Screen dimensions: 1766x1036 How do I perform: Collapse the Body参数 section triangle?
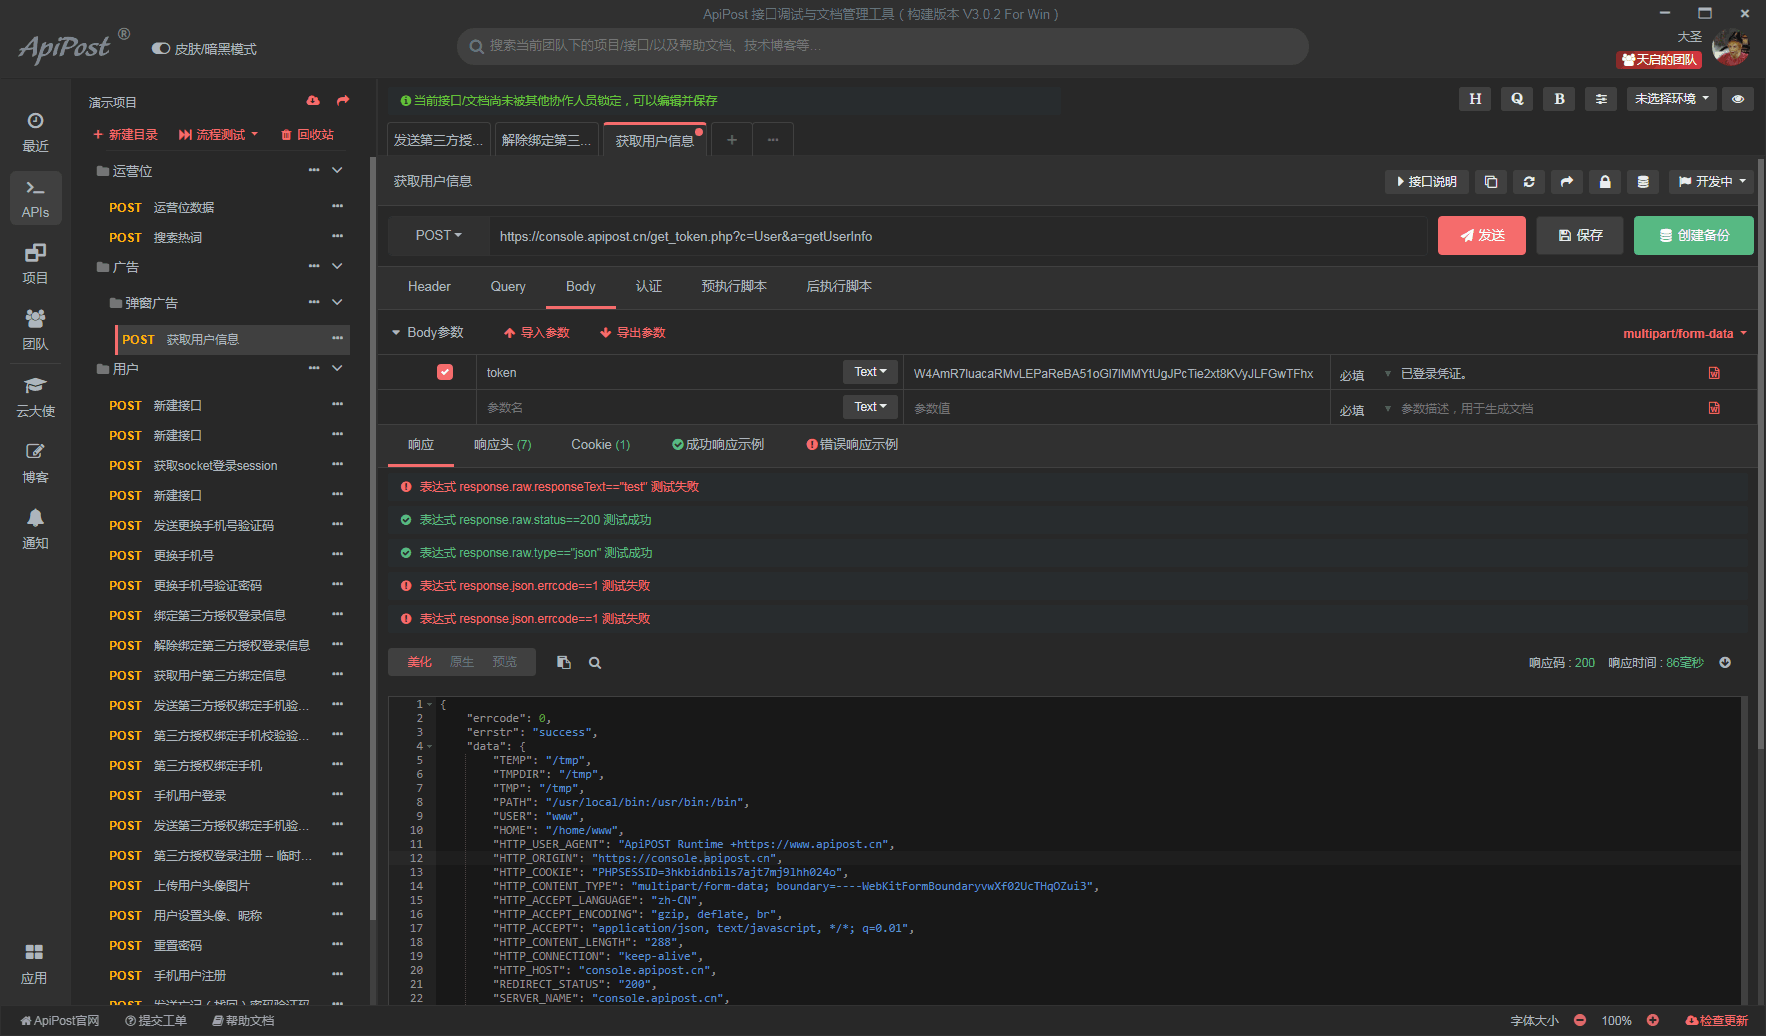(396, 333)
